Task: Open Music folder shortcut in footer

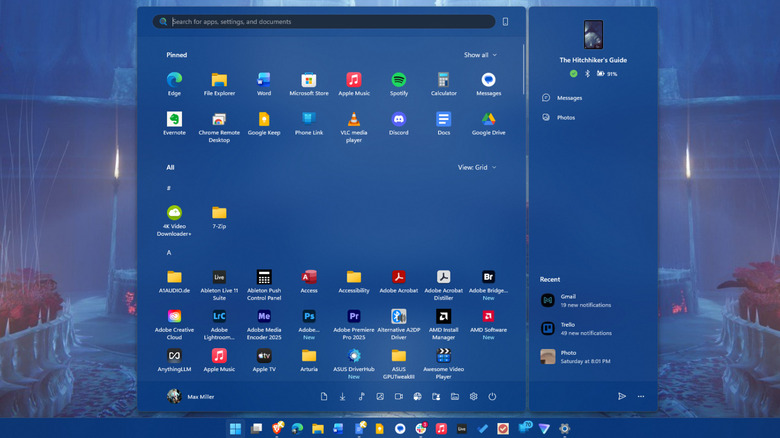Action: click(361, 397)
